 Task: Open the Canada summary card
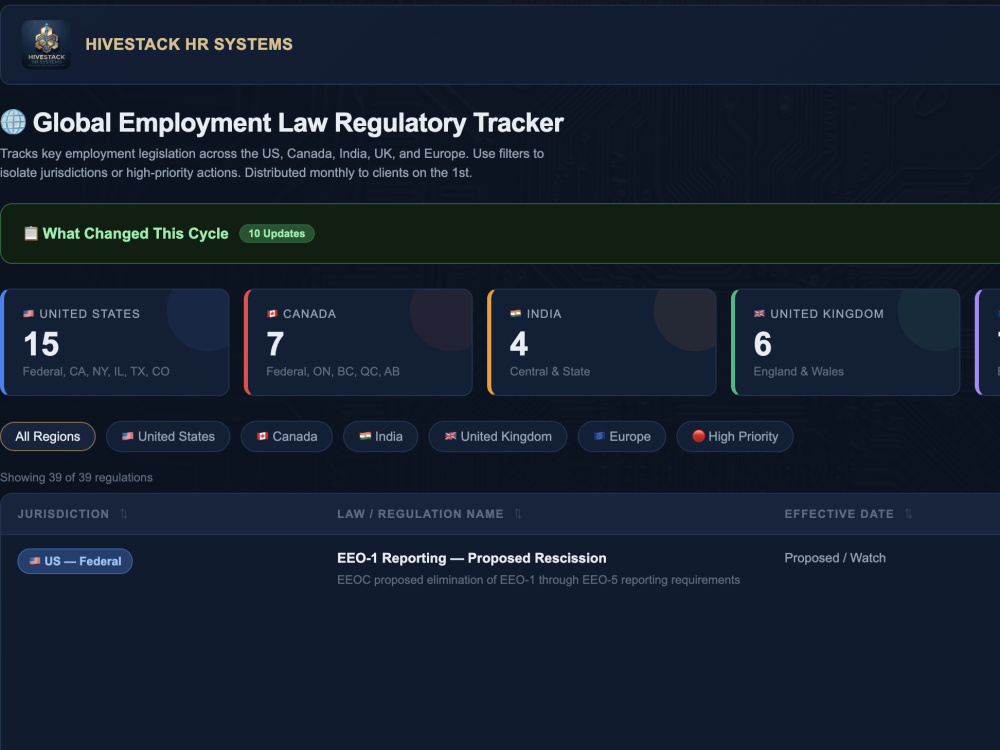pos(358,342)
